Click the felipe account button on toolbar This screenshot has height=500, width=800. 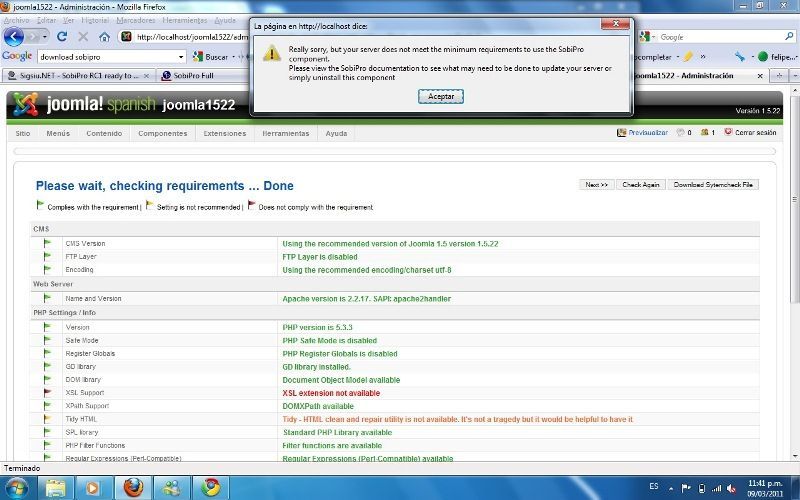[777, 57]
